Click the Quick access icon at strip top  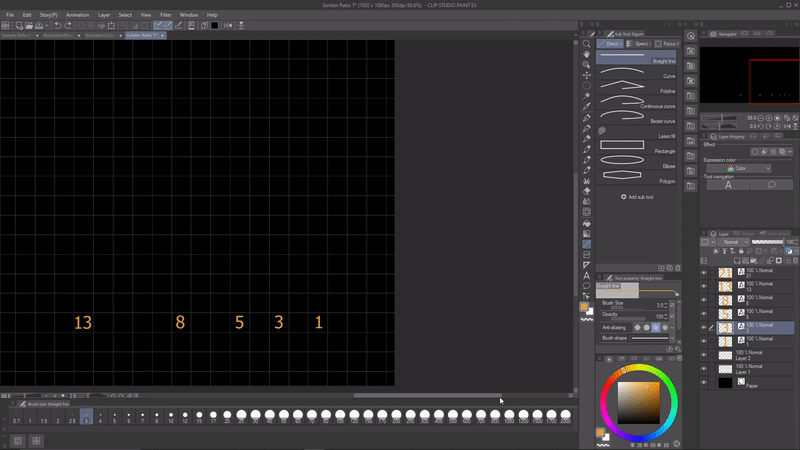(691, 36)
